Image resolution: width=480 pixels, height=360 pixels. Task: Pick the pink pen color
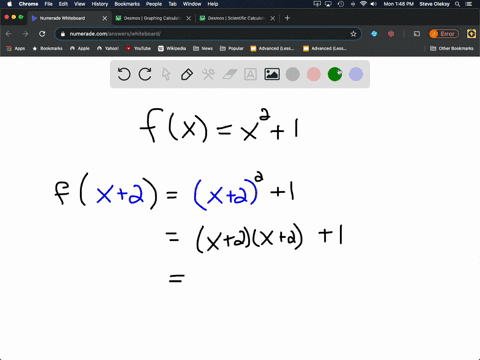click(314, 74)
